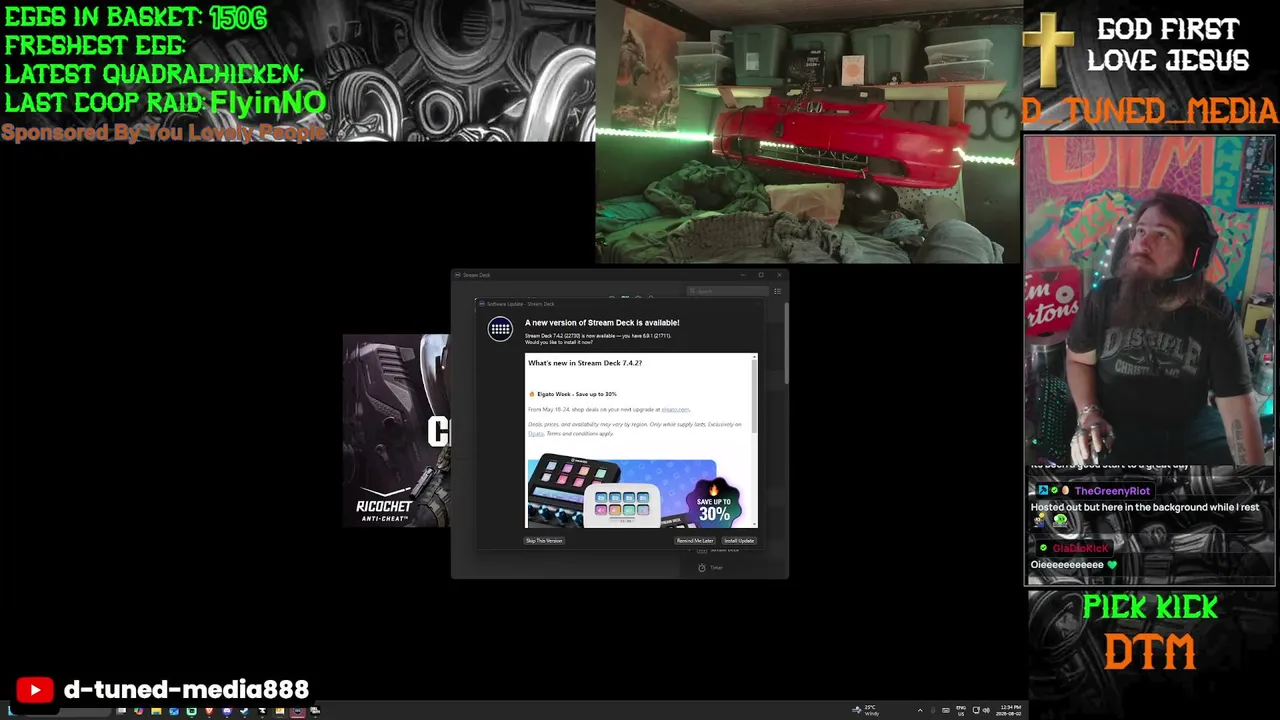Open Steam from the taskbar
The height and width of the screenshot is (720, 1280).
[244, 711]
